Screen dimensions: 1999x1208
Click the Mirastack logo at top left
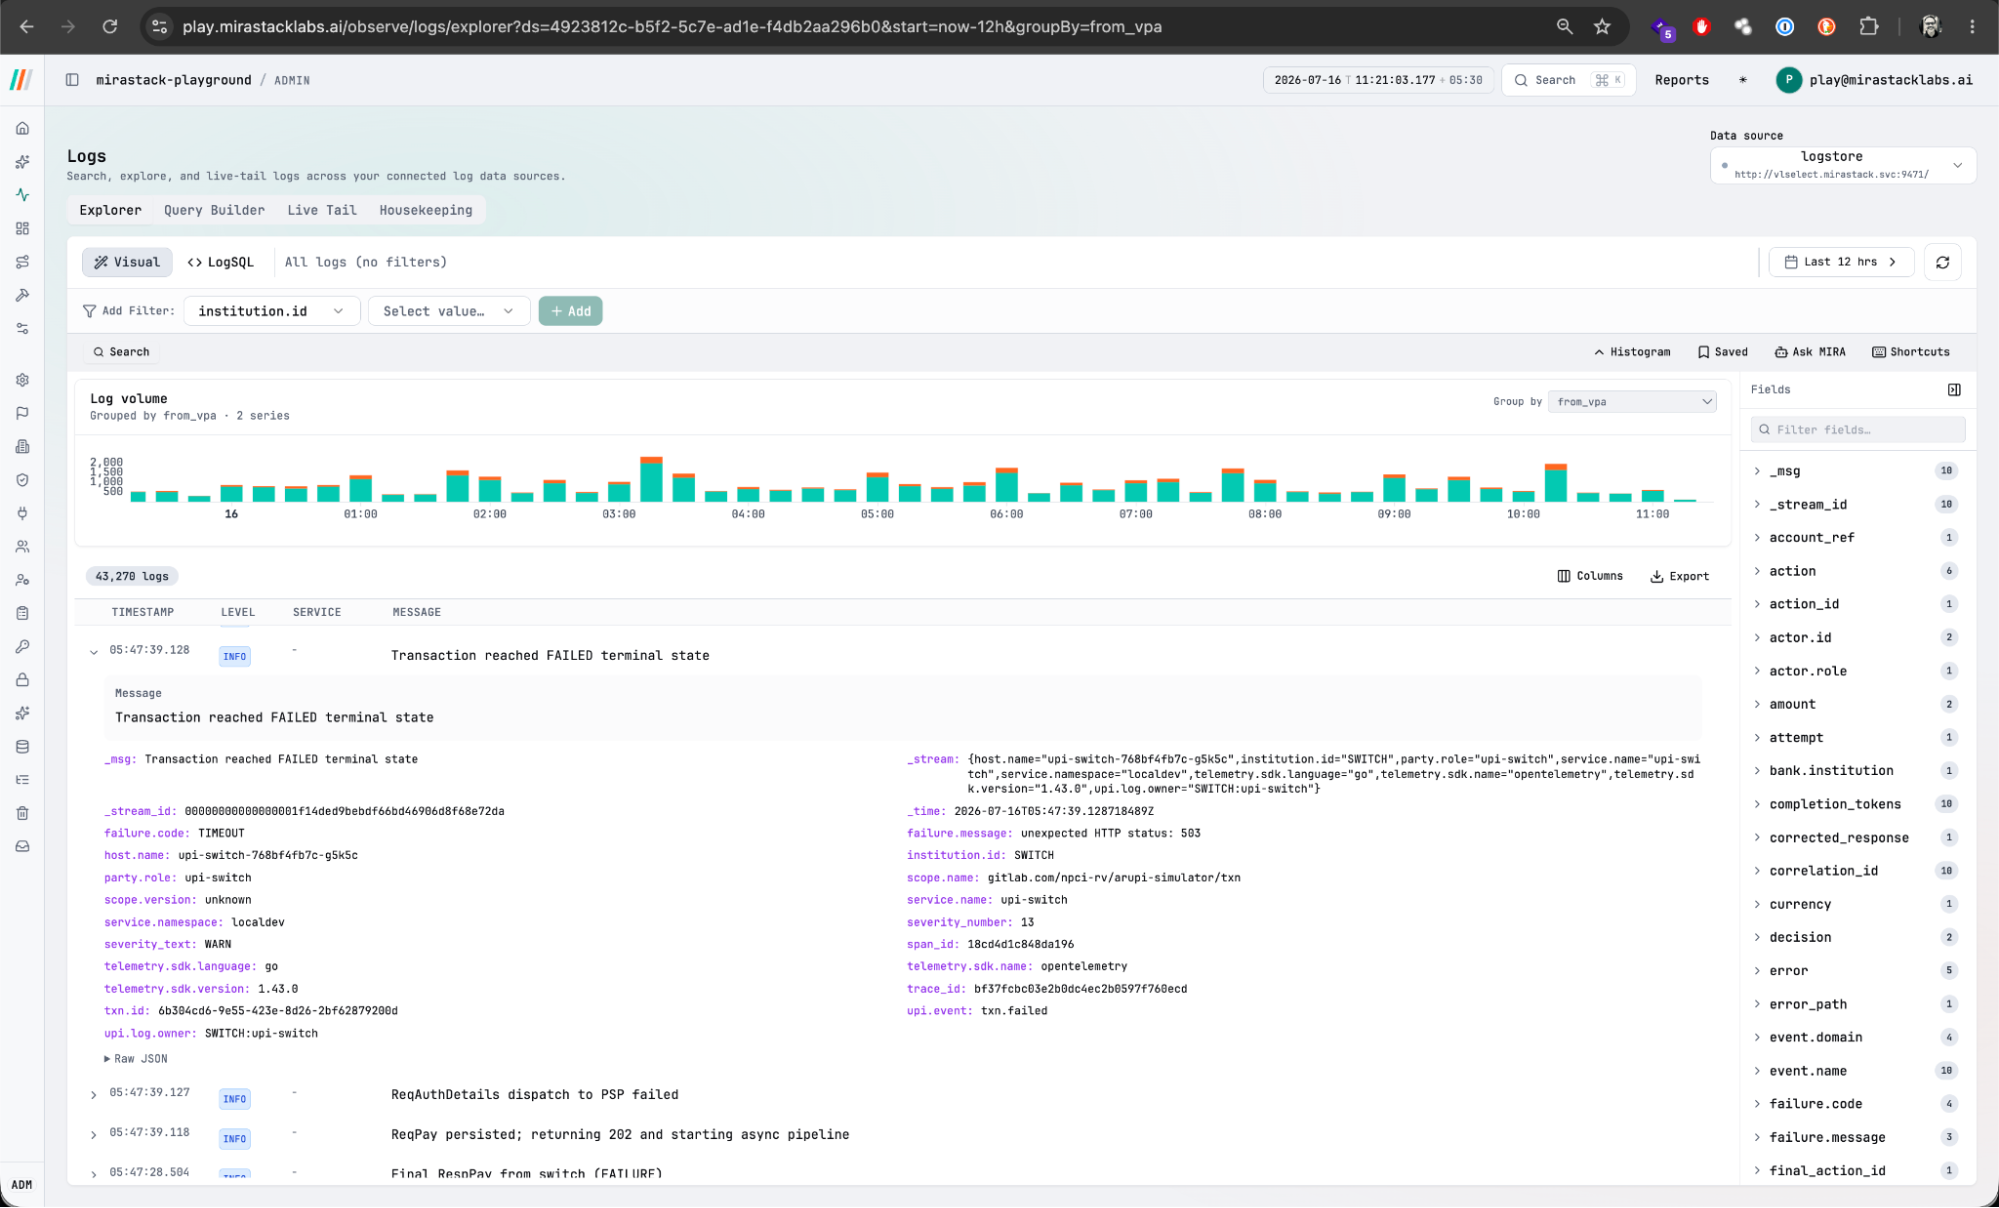tap(21, 80)
